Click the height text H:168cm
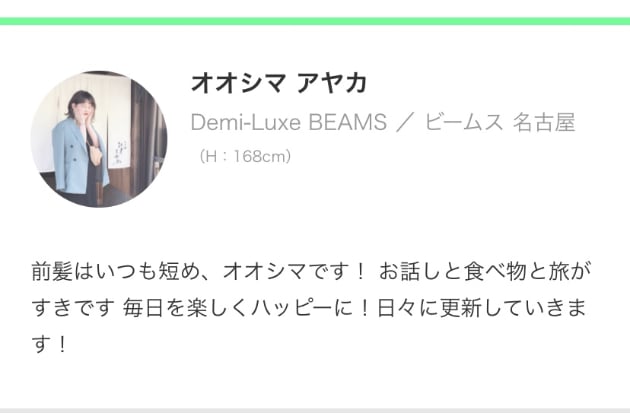The height and width of the screenshot is (413, 630). coord(245,156)
